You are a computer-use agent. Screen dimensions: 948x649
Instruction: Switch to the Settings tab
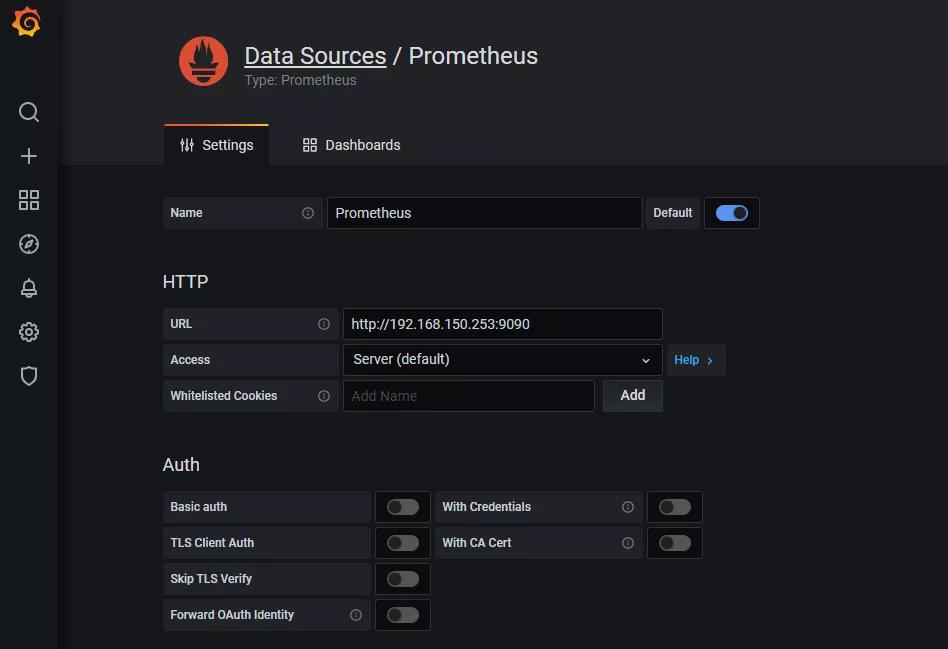216,145
